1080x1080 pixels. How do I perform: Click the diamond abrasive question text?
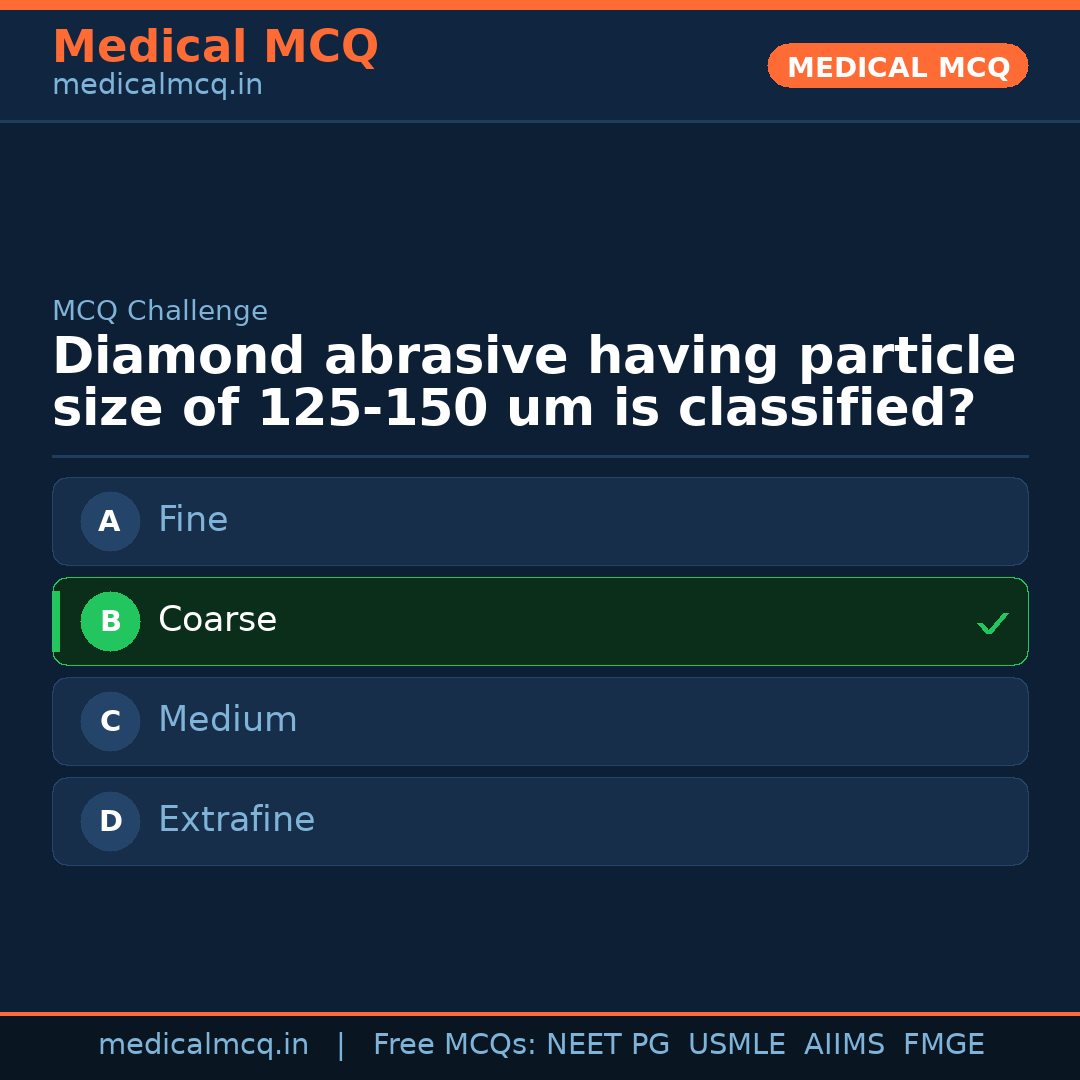pyautogui.click(x=533, y=383)
